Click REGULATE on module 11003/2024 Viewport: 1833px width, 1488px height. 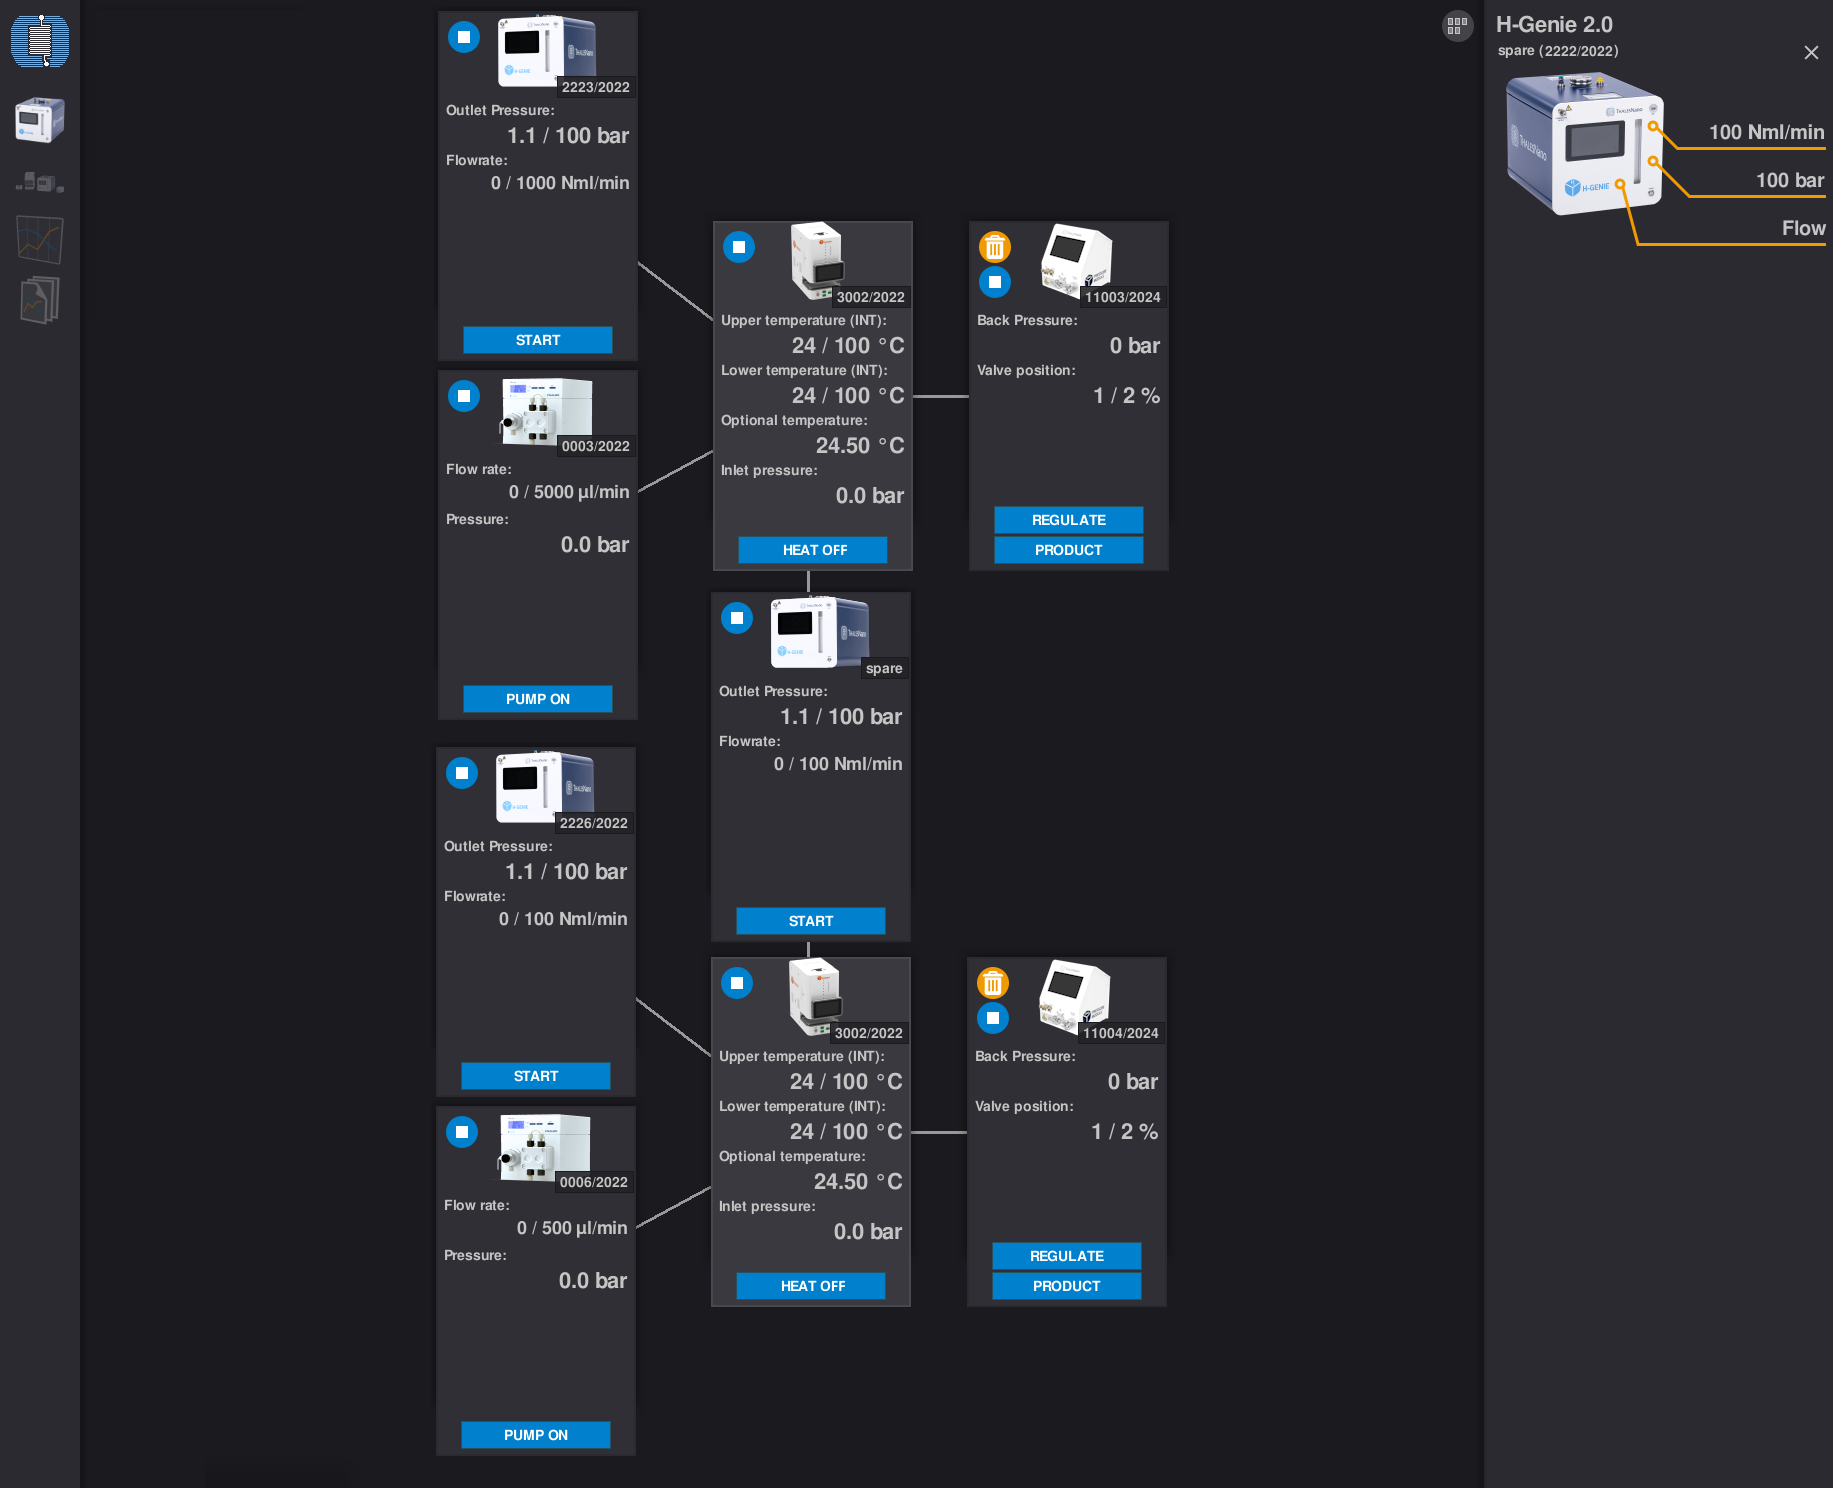(1068, 520)
